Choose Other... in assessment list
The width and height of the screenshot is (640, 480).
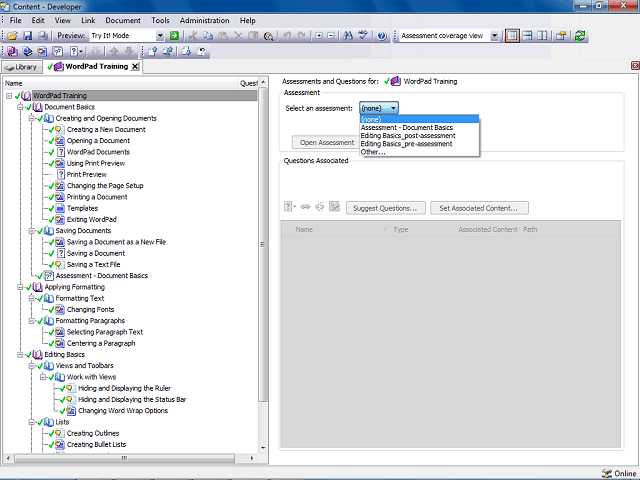pyautogui.click(x=419, y=152)
